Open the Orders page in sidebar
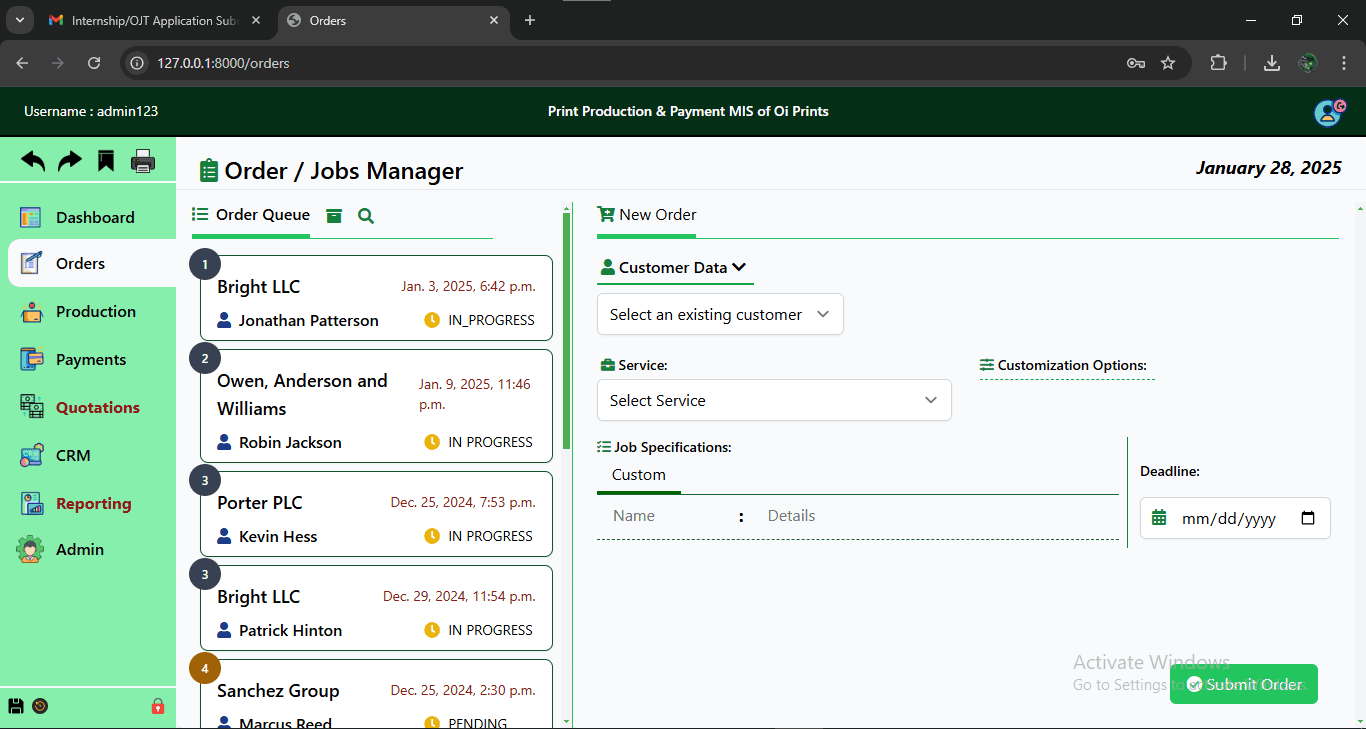Viewport: 1366px width, 729px height. (92, 264)
